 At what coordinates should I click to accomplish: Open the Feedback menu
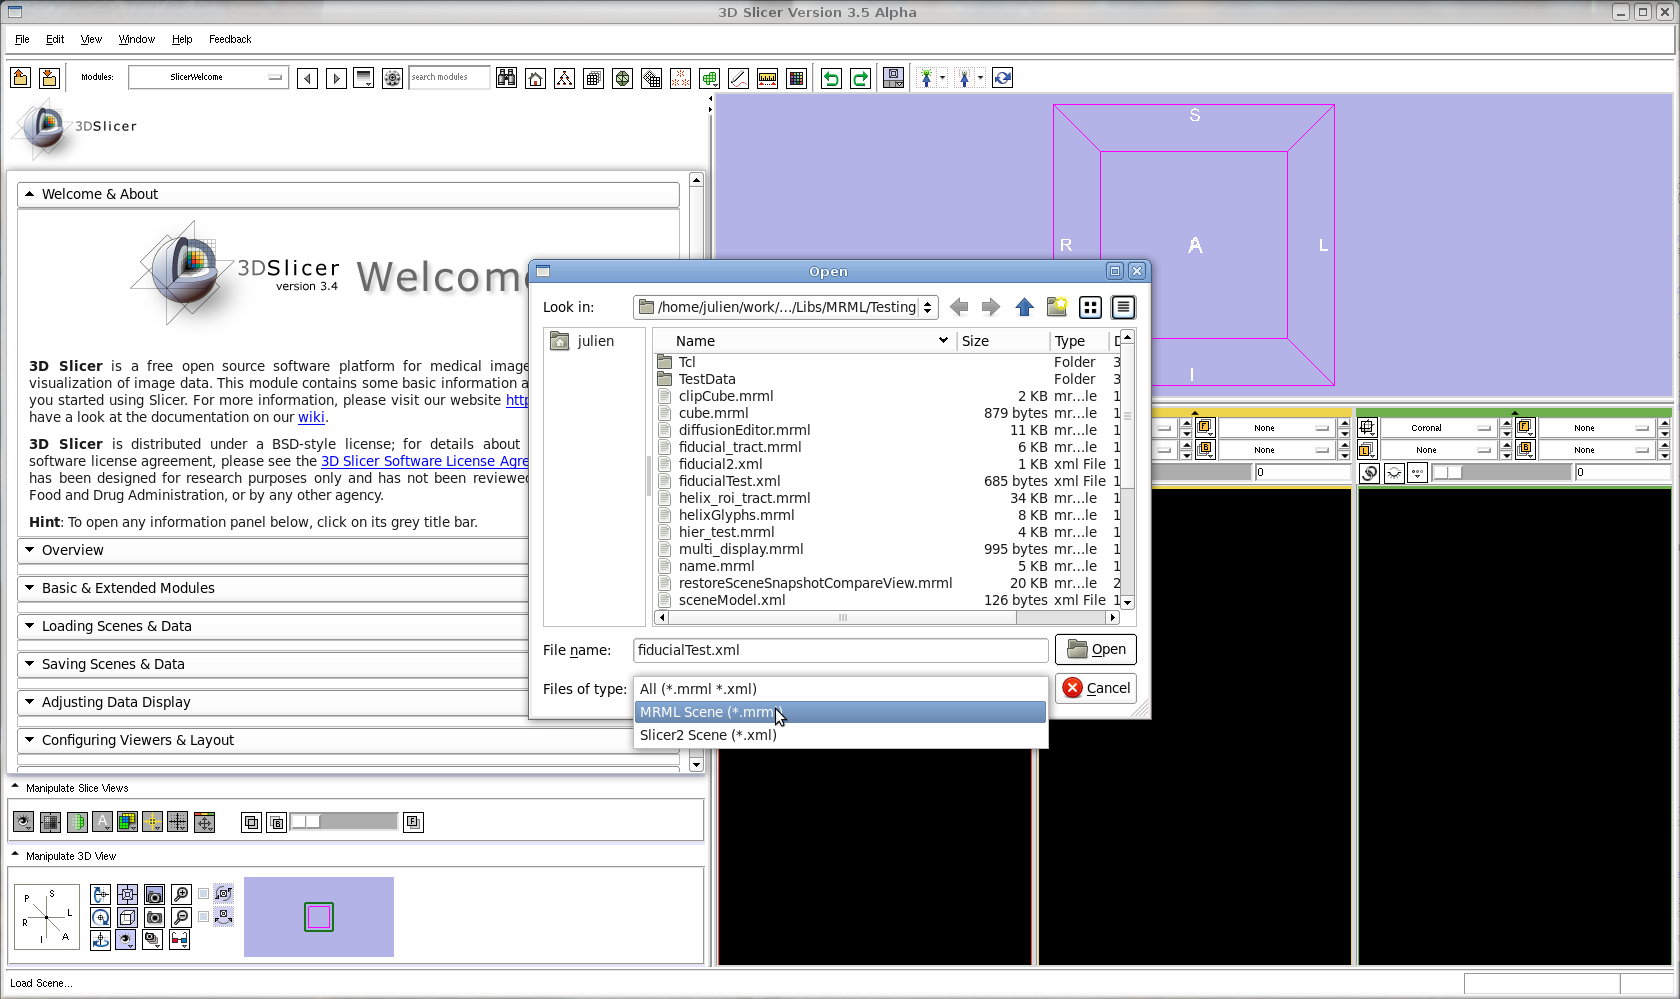click(x=230, y=39)
